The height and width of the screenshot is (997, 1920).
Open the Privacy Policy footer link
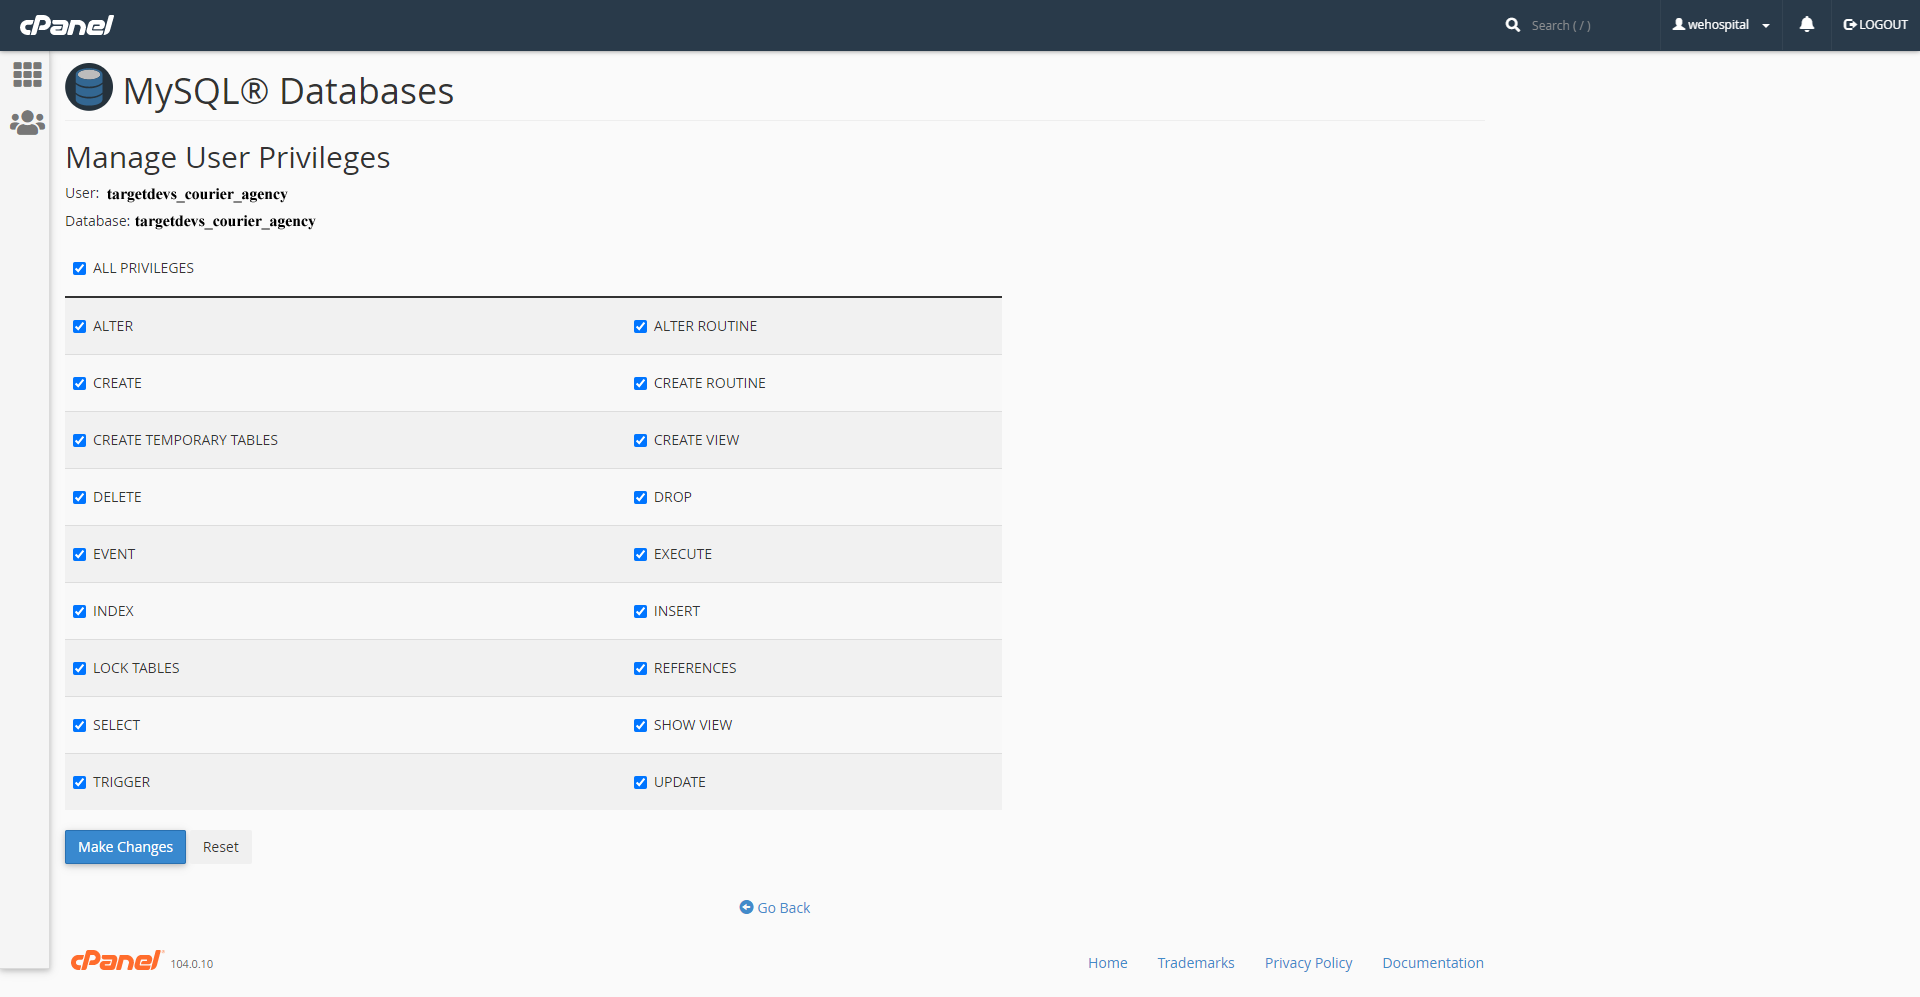(1308, 963)
